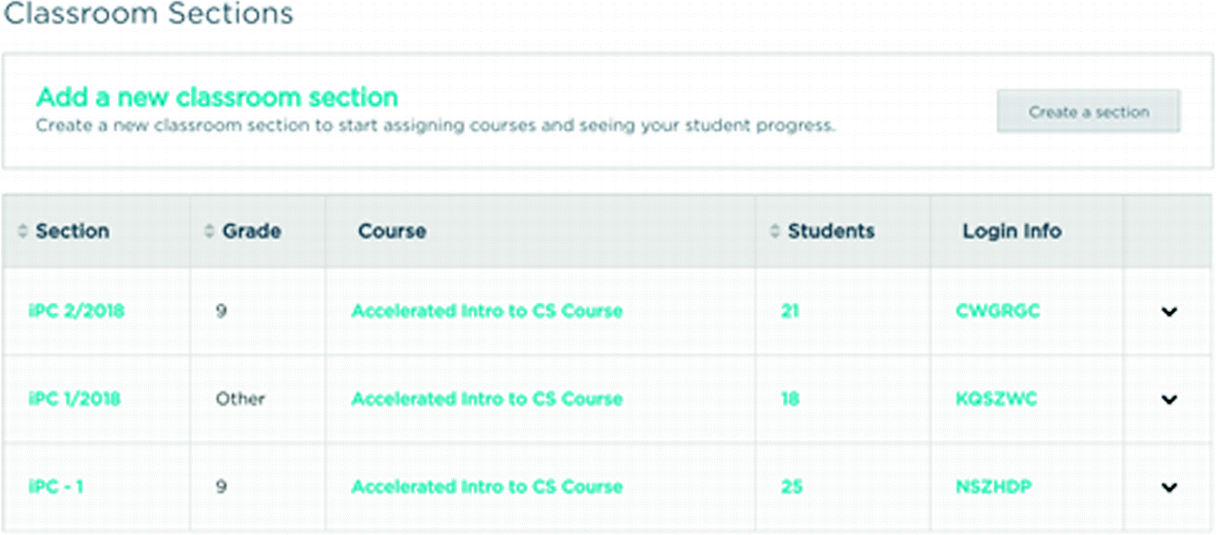Screen dimensions: 1216x535
Task: Open the dropdown for iPC - 1 row
Action: [1168, 487]
